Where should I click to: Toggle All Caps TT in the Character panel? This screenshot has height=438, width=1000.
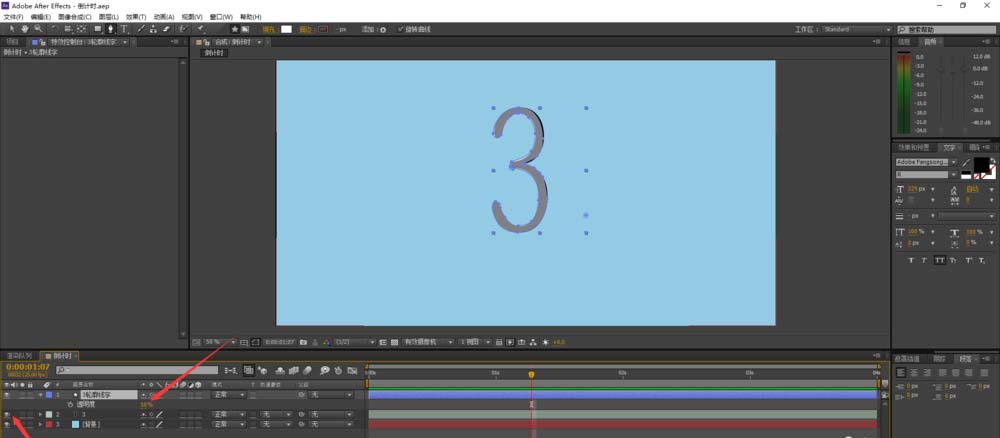click(x=939, y=260)
